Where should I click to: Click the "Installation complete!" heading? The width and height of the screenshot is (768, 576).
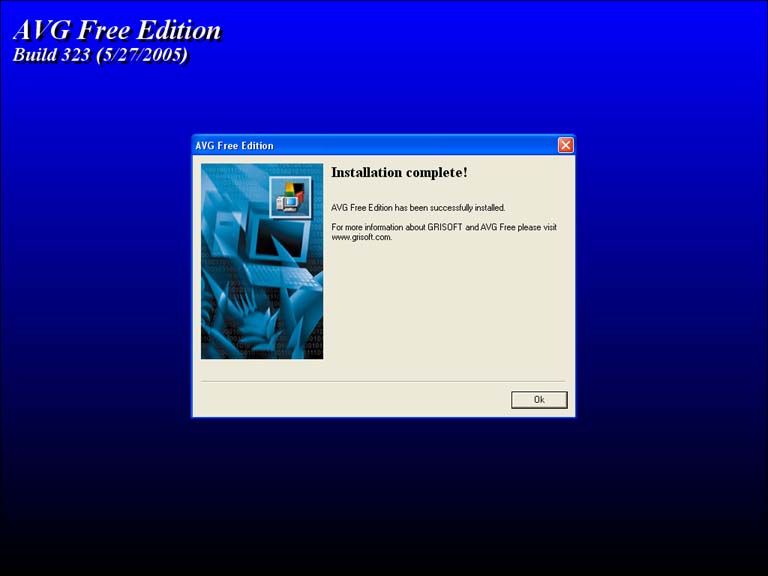tap(399, 173)
